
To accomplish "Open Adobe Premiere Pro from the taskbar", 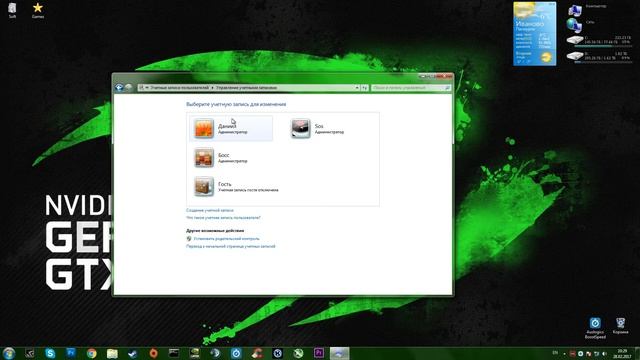I will tap(319, 353).
